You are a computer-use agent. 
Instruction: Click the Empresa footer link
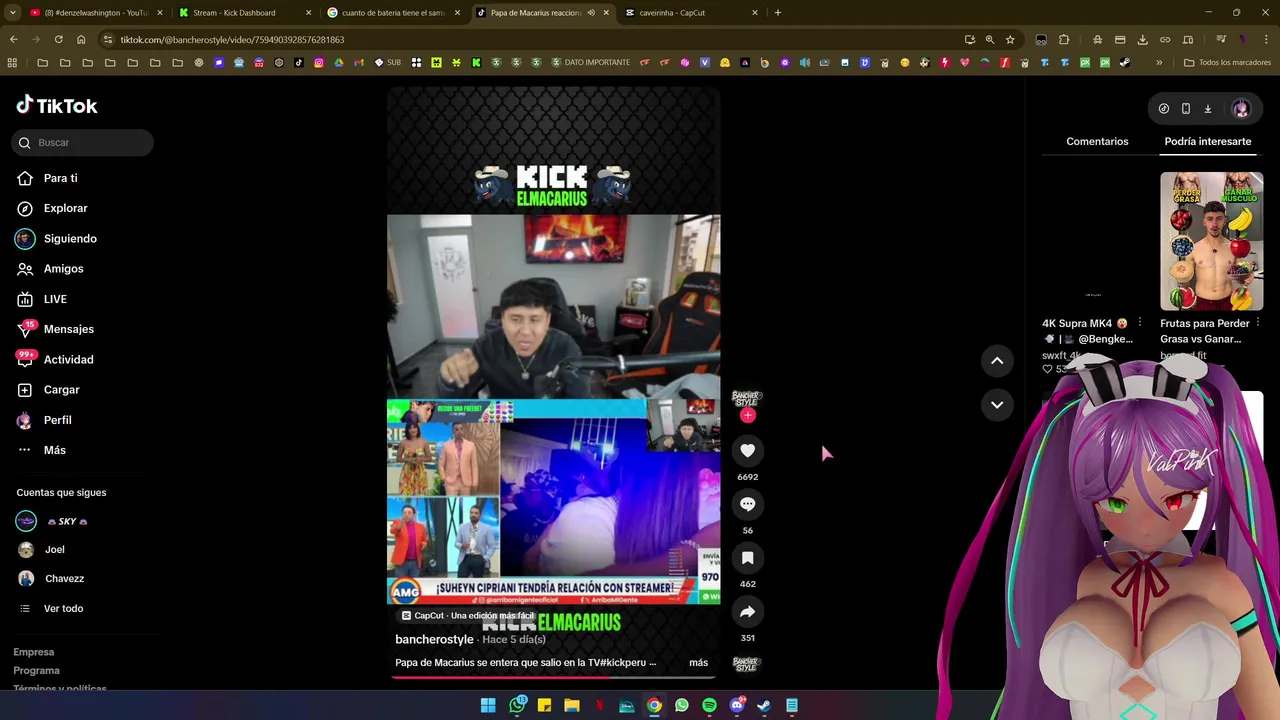34,652
